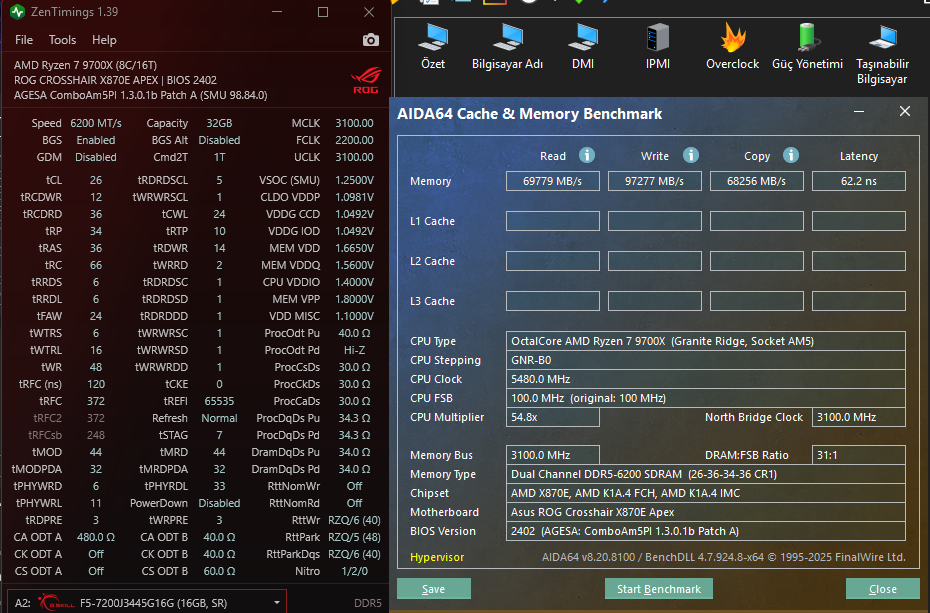Image resolution: width=930 pixels, height=613 pixels.
Task: Open the Overclock flame icon
Action: tap(732, 47)
